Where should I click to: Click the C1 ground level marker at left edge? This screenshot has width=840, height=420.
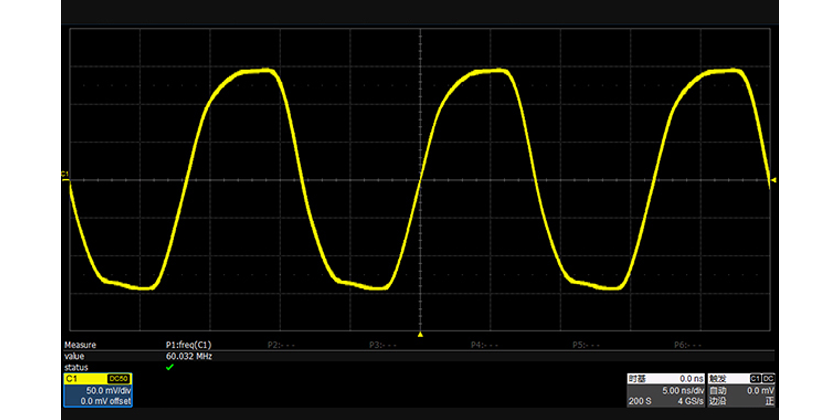[65, 175]
